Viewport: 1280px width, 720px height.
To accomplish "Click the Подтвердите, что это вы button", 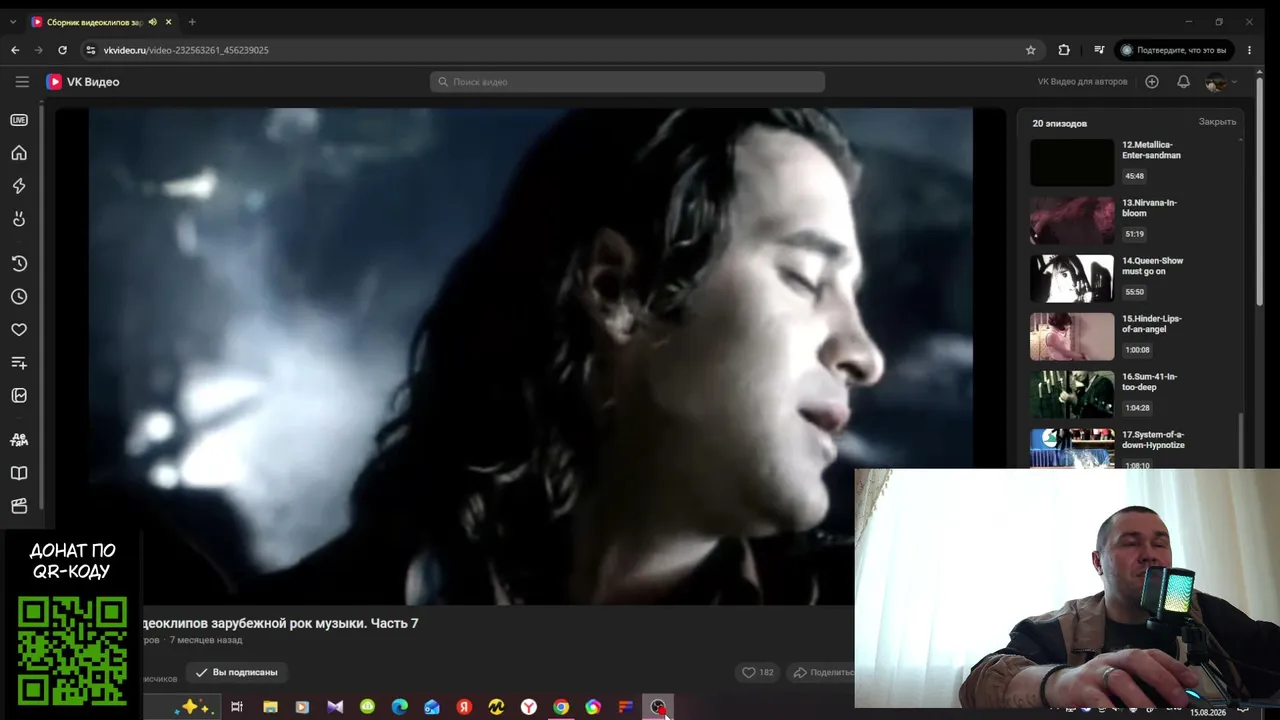I will coord(1175,50).
